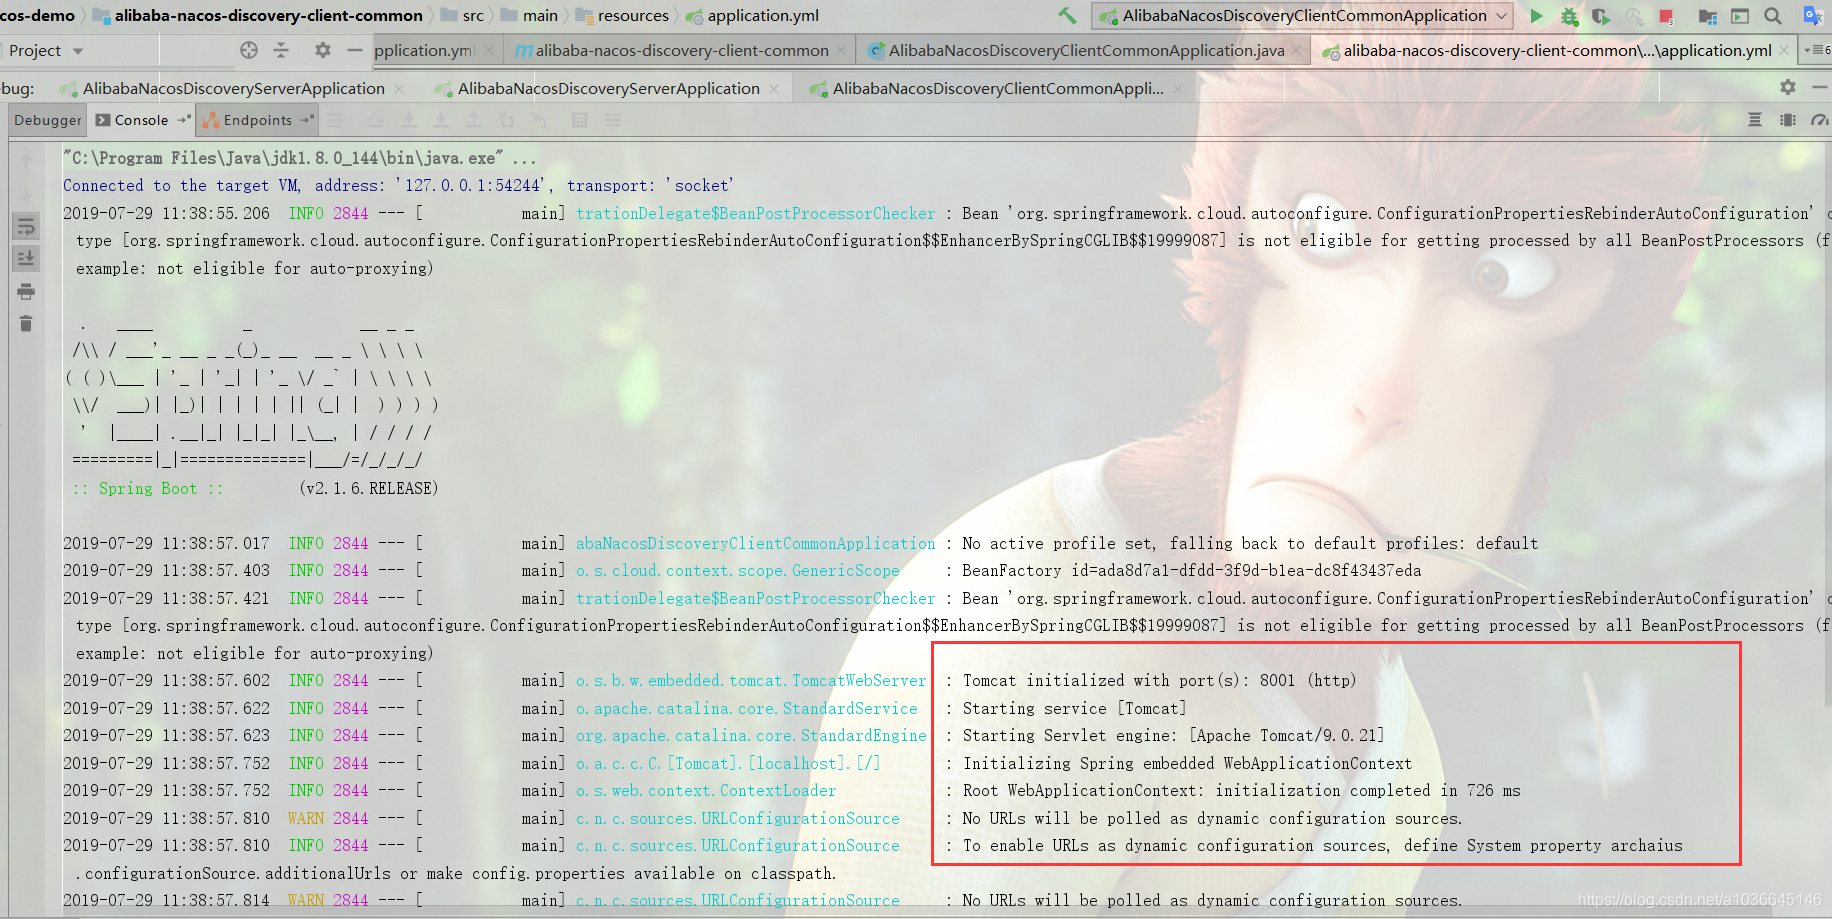Close first AlibabaNacosDiscoveryServerApplication debug tab
The image size is (1832, 919).
[x=399, y=89]
